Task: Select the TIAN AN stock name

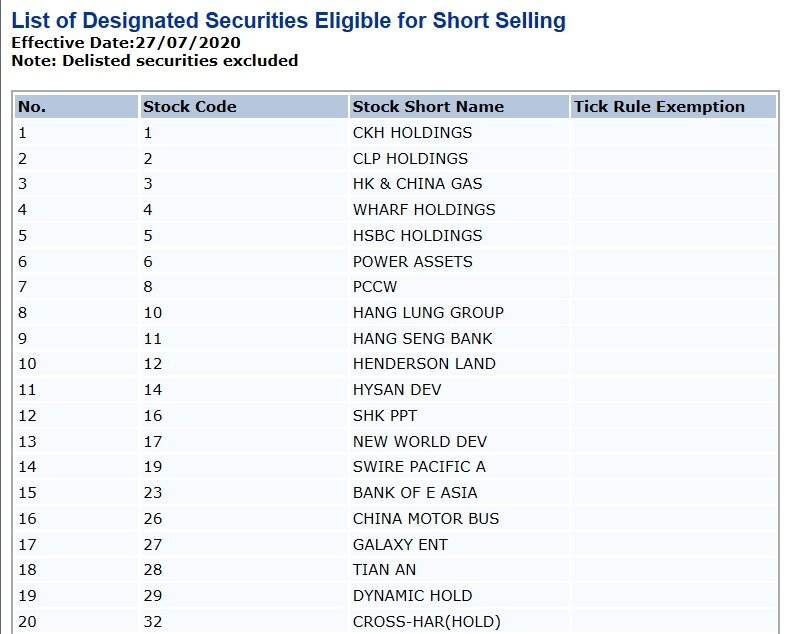Action: (384, 570)
